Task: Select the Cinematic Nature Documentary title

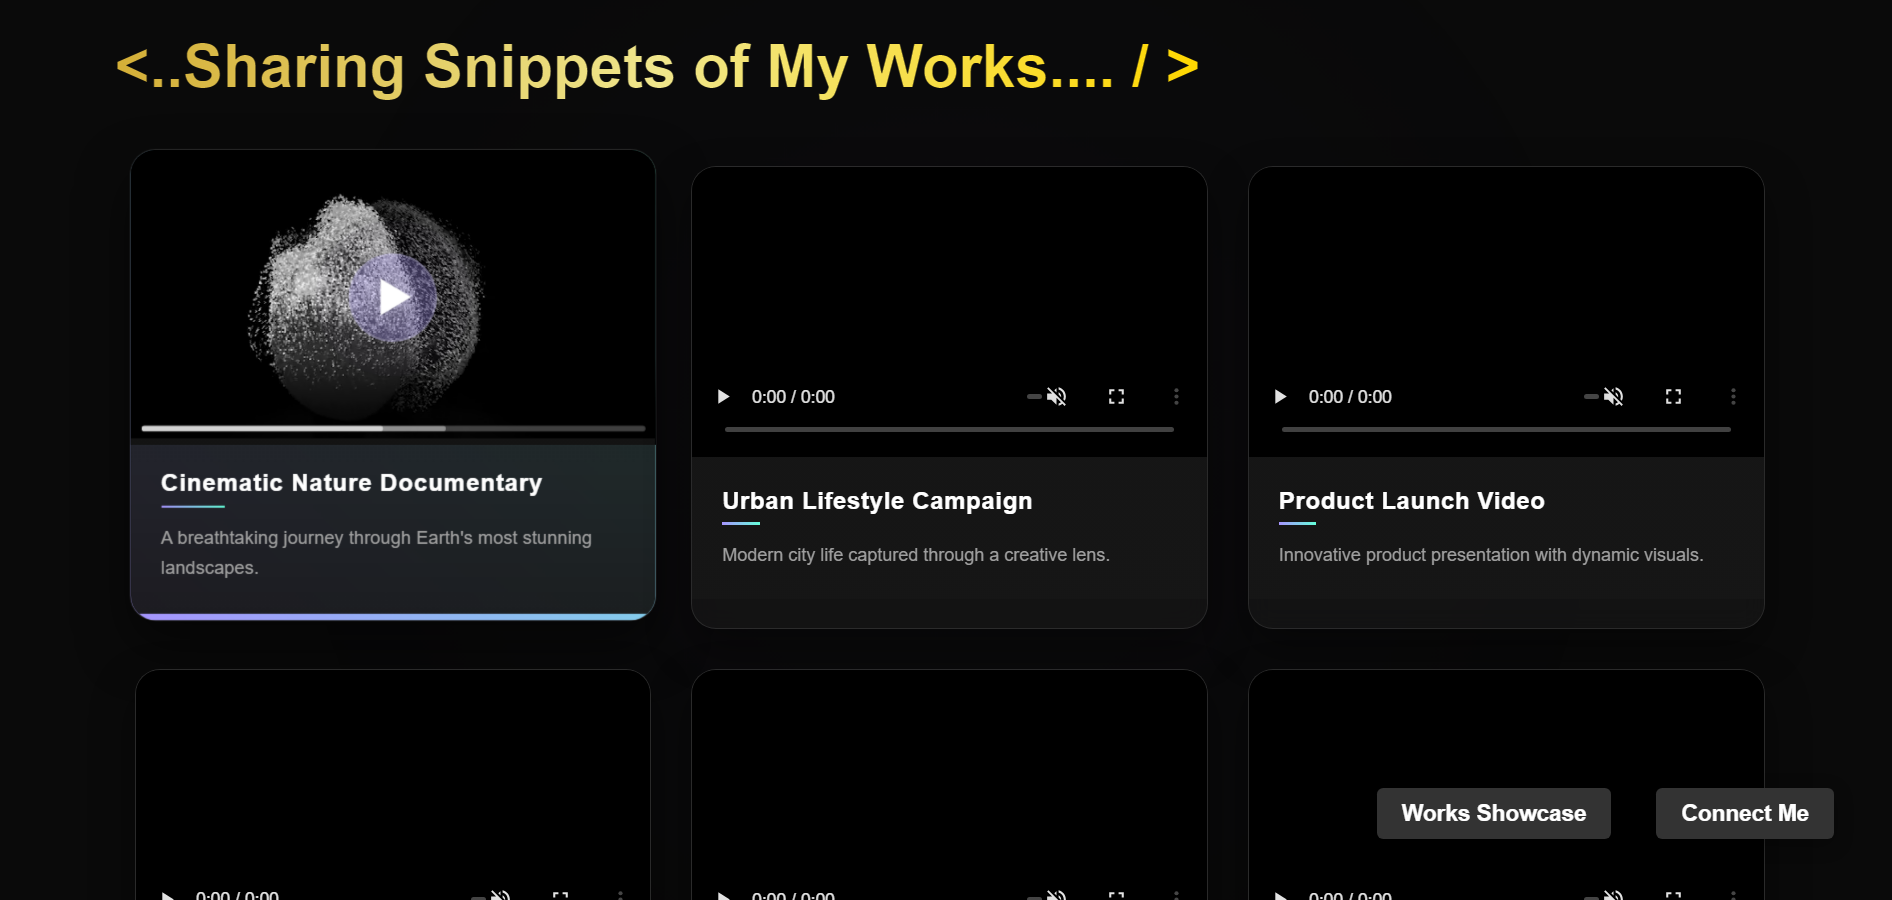Action: coord(351,483)
